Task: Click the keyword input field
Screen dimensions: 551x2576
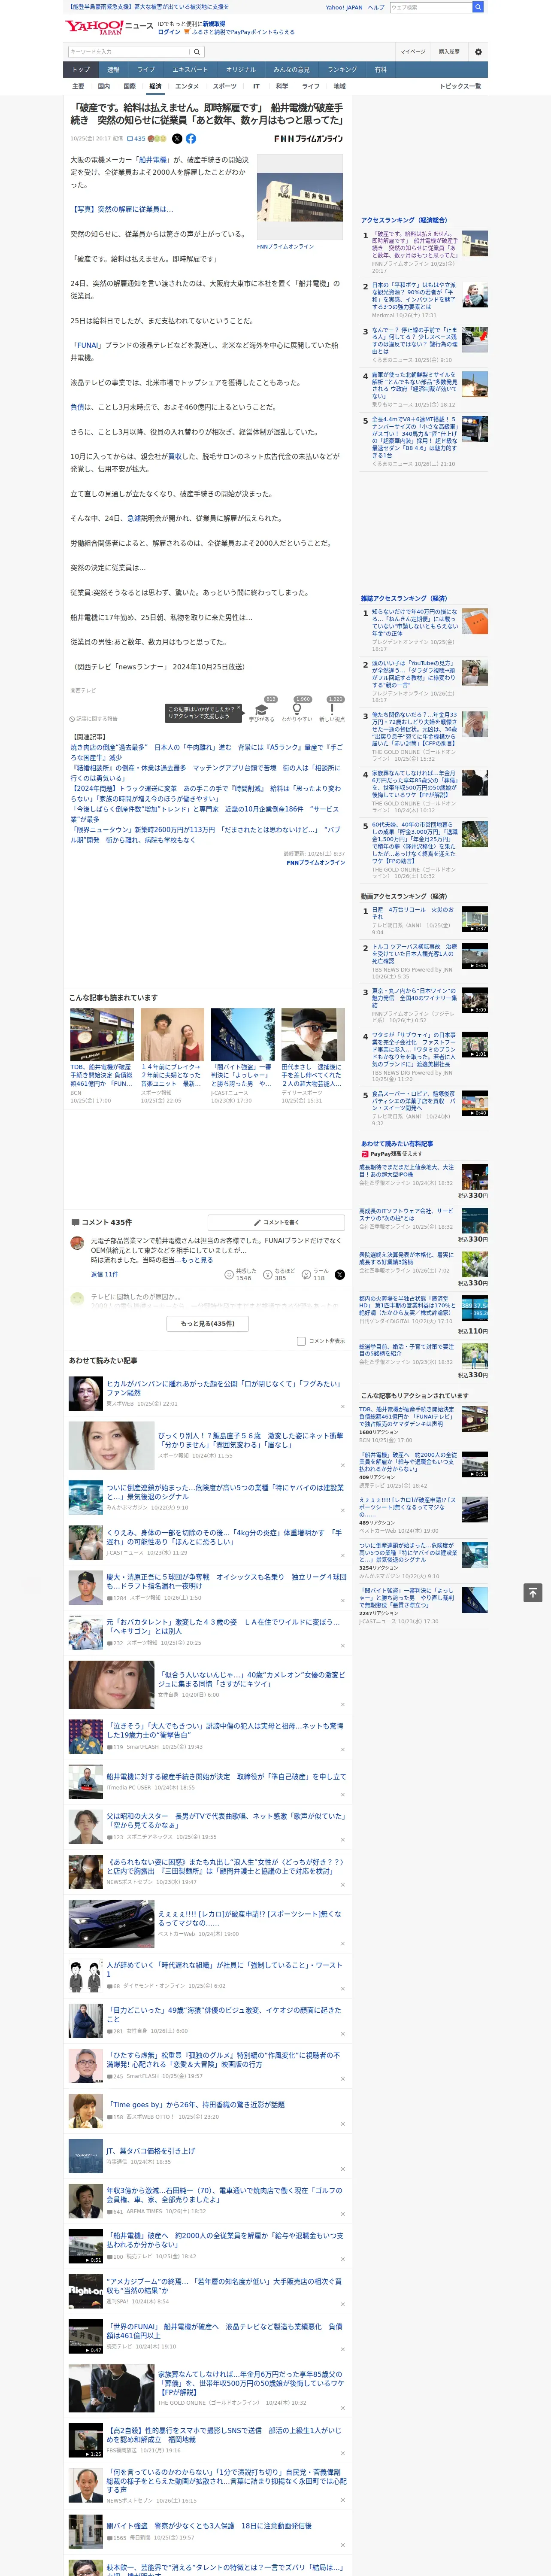Action: (x=129, y=52)
